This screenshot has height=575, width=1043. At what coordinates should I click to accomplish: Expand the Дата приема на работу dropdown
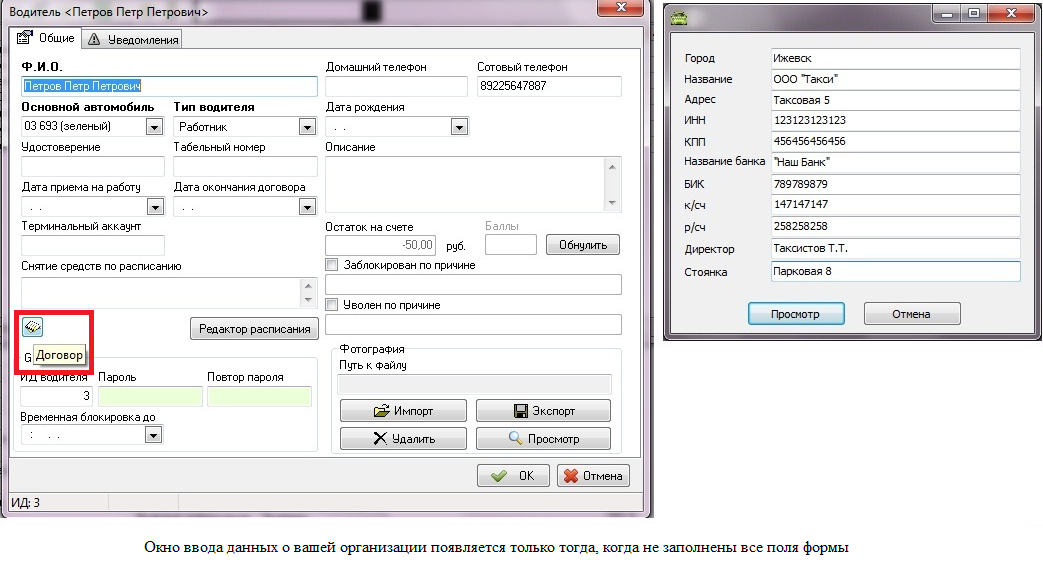[x=154, y=207]
